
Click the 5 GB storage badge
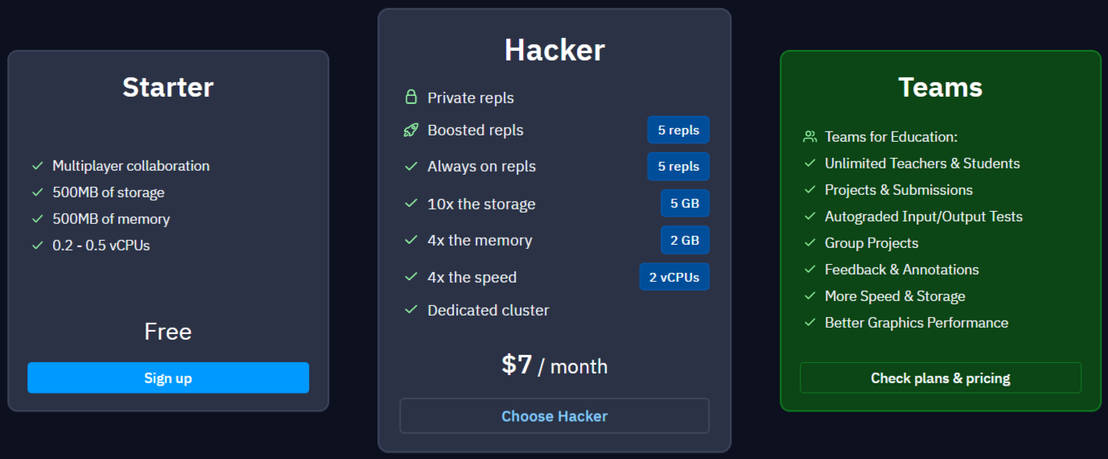pyautogui.click(x=684, y=203)
